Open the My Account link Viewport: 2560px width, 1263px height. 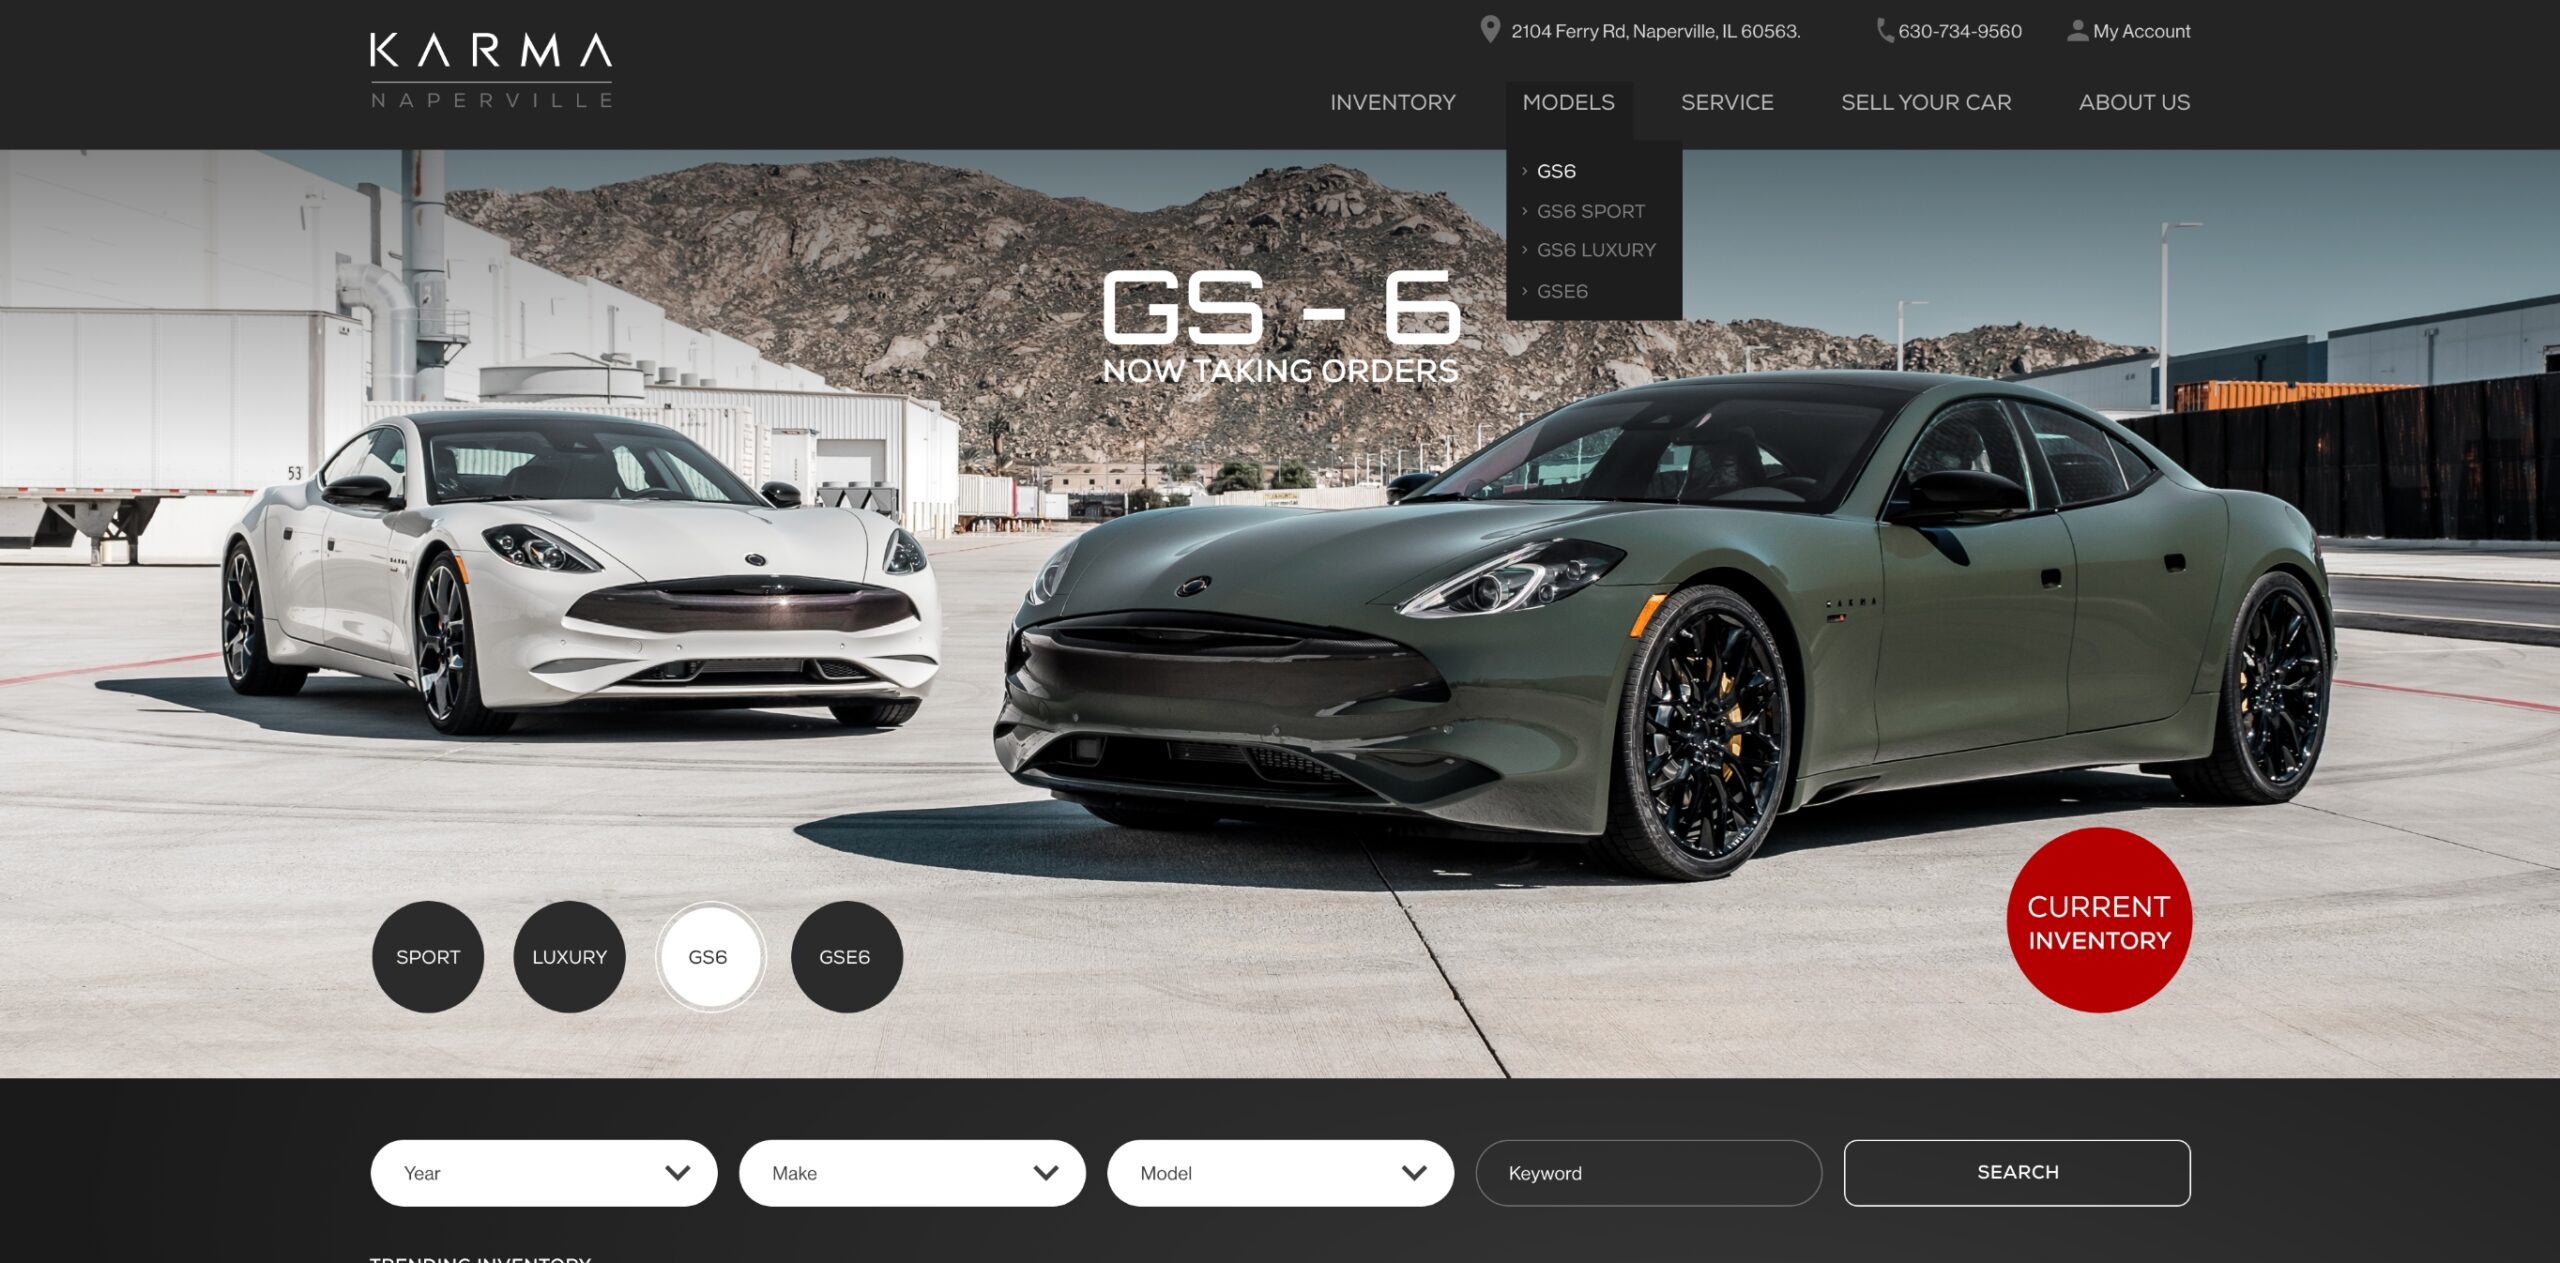pos(2141,31)
